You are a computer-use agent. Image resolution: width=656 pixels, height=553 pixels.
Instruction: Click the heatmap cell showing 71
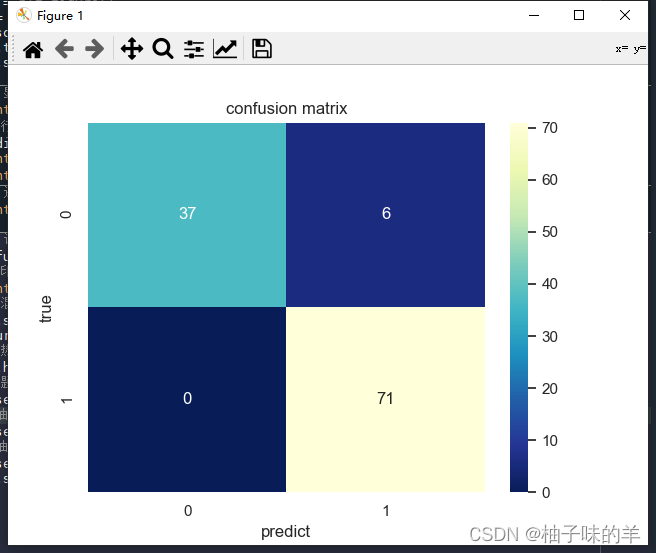point(386,399)
